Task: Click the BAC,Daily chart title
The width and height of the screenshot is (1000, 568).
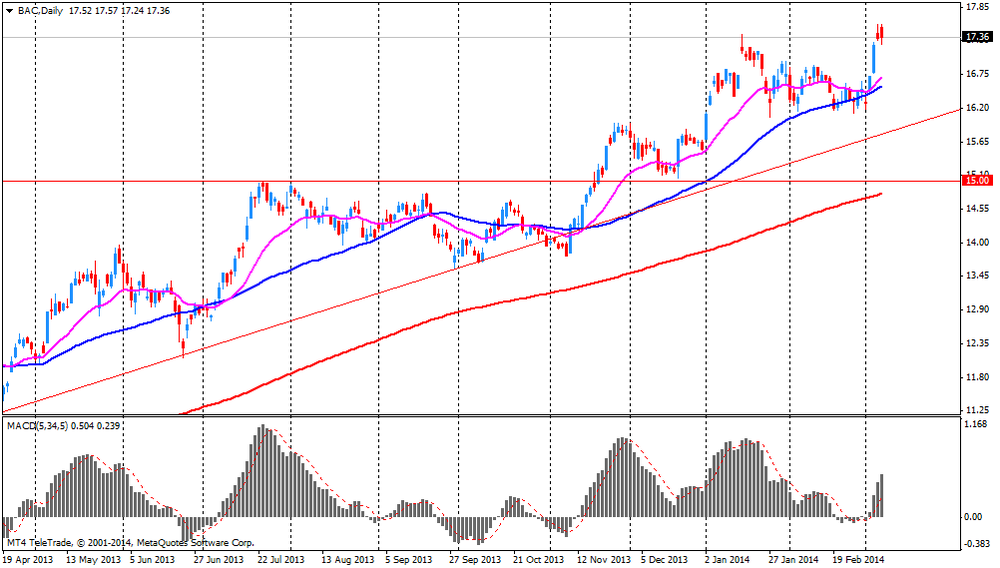Action: [40, 11]
